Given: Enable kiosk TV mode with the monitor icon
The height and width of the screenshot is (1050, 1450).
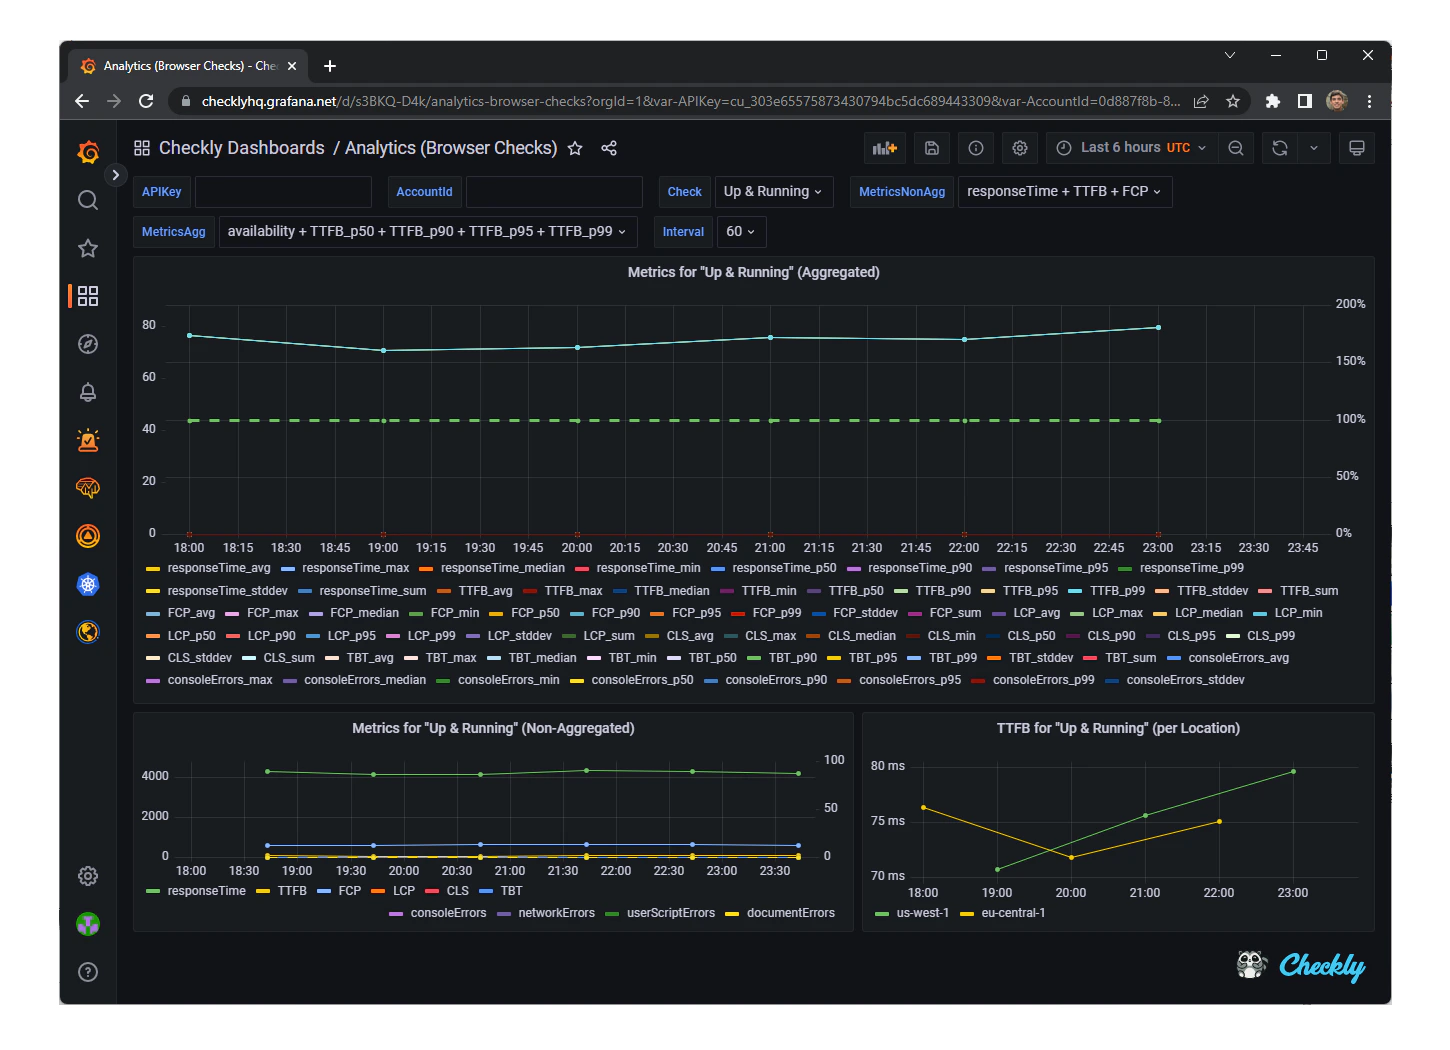Looking at the screenshot, I should point(1356,147).
